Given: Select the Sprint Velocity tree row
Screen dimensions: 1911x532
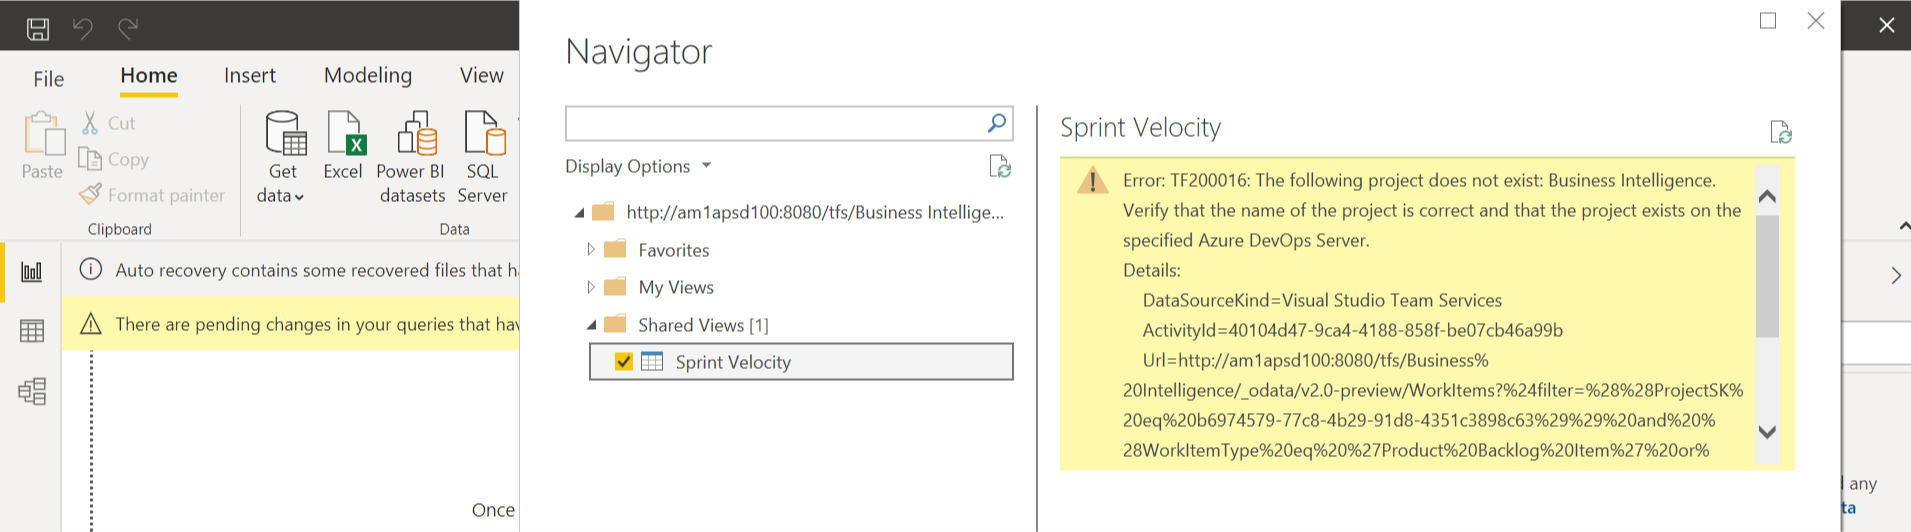Looking at the screenshot, I should coord(801,362).
